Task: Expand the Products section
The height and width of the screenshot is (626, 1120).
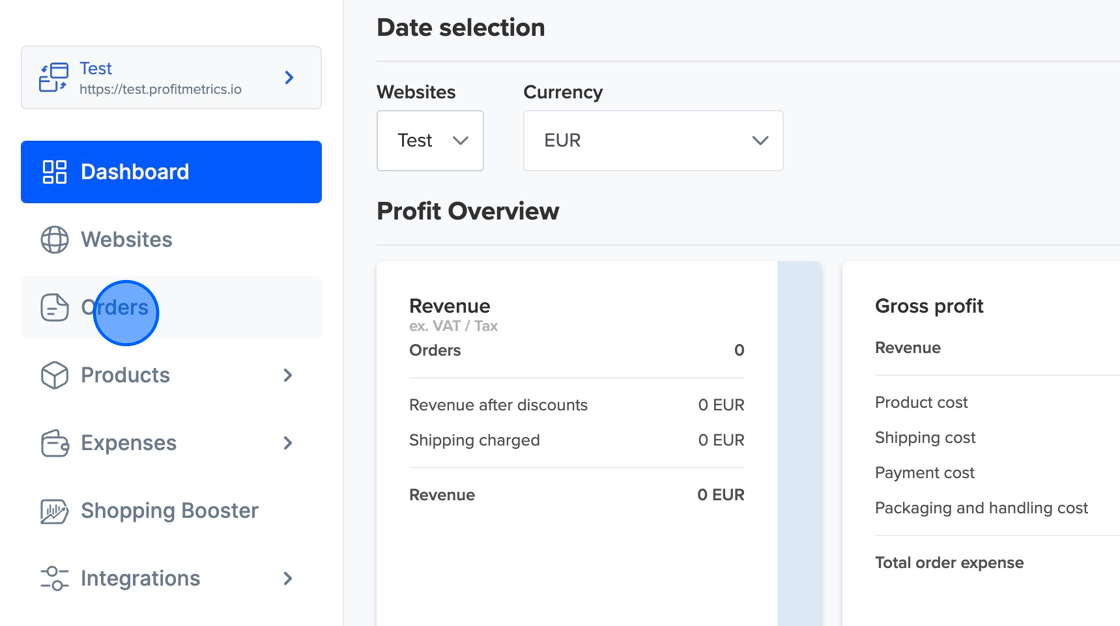Action: (289, 375)
